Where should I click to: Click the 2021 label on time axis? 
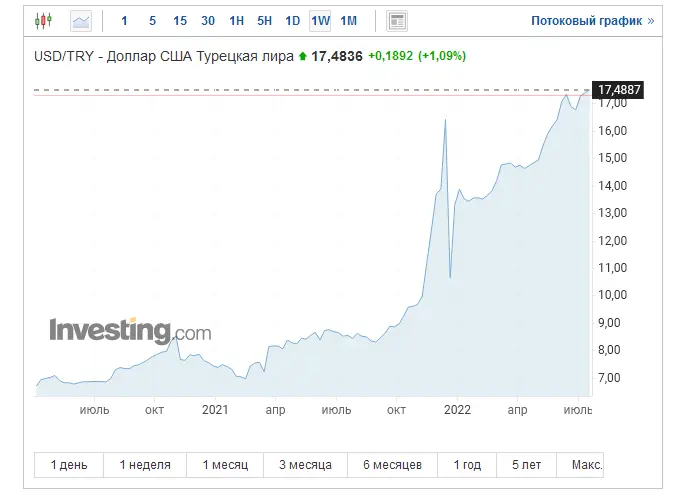coord(215,409)
